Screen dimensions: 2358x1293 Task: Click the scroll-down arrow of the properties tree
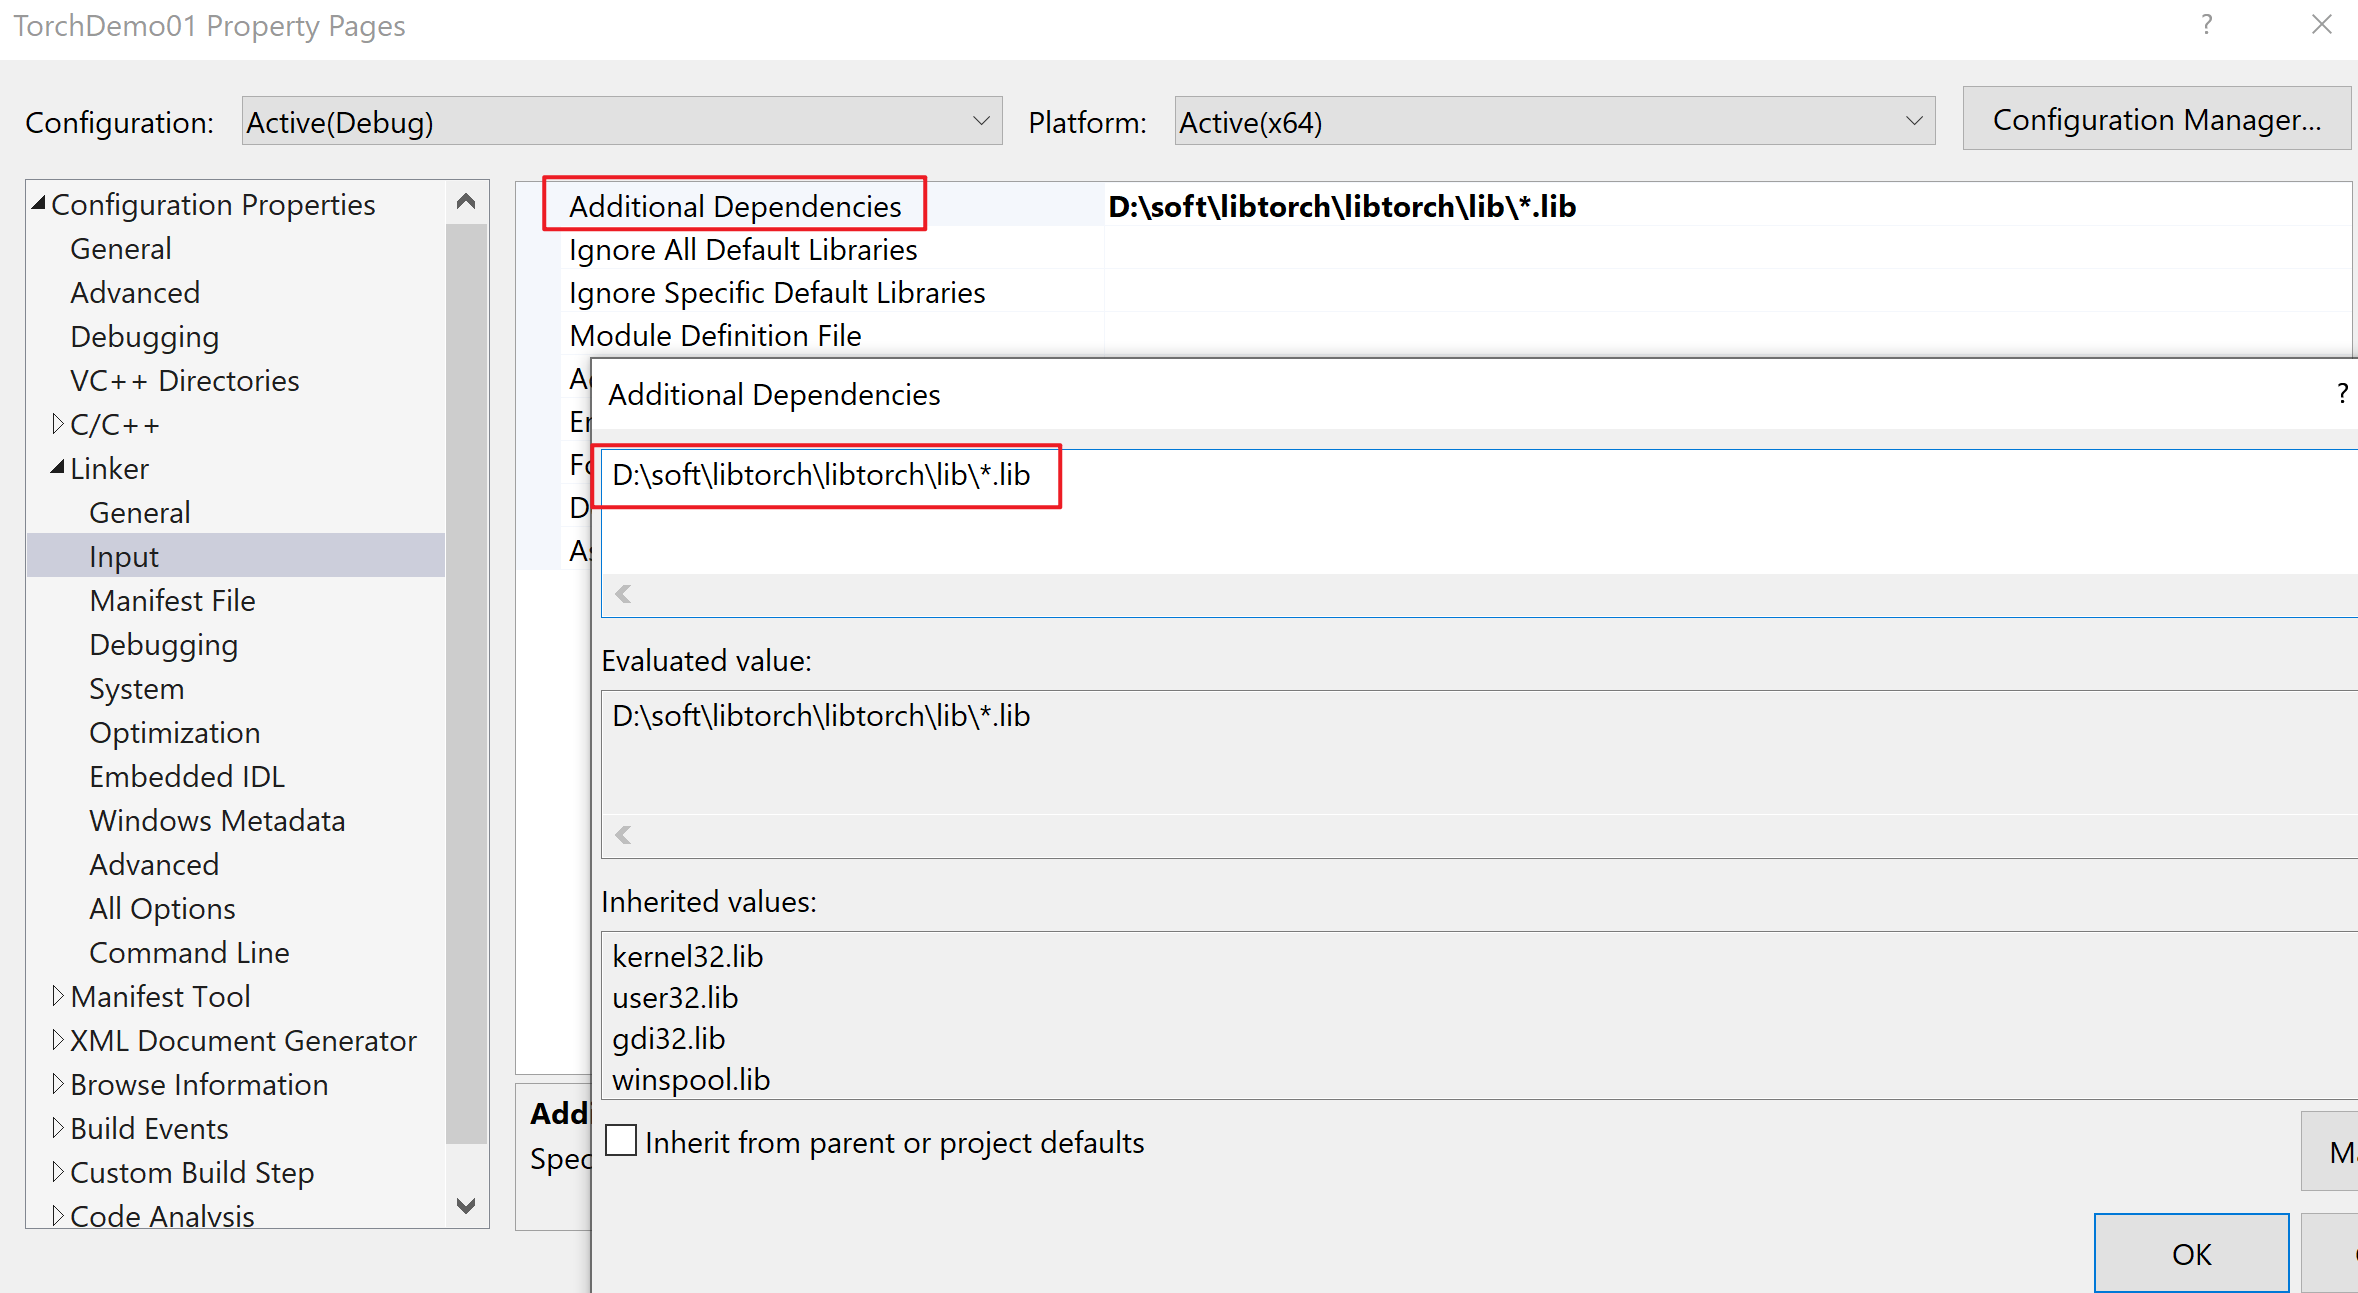click(x=466, y=1206)
